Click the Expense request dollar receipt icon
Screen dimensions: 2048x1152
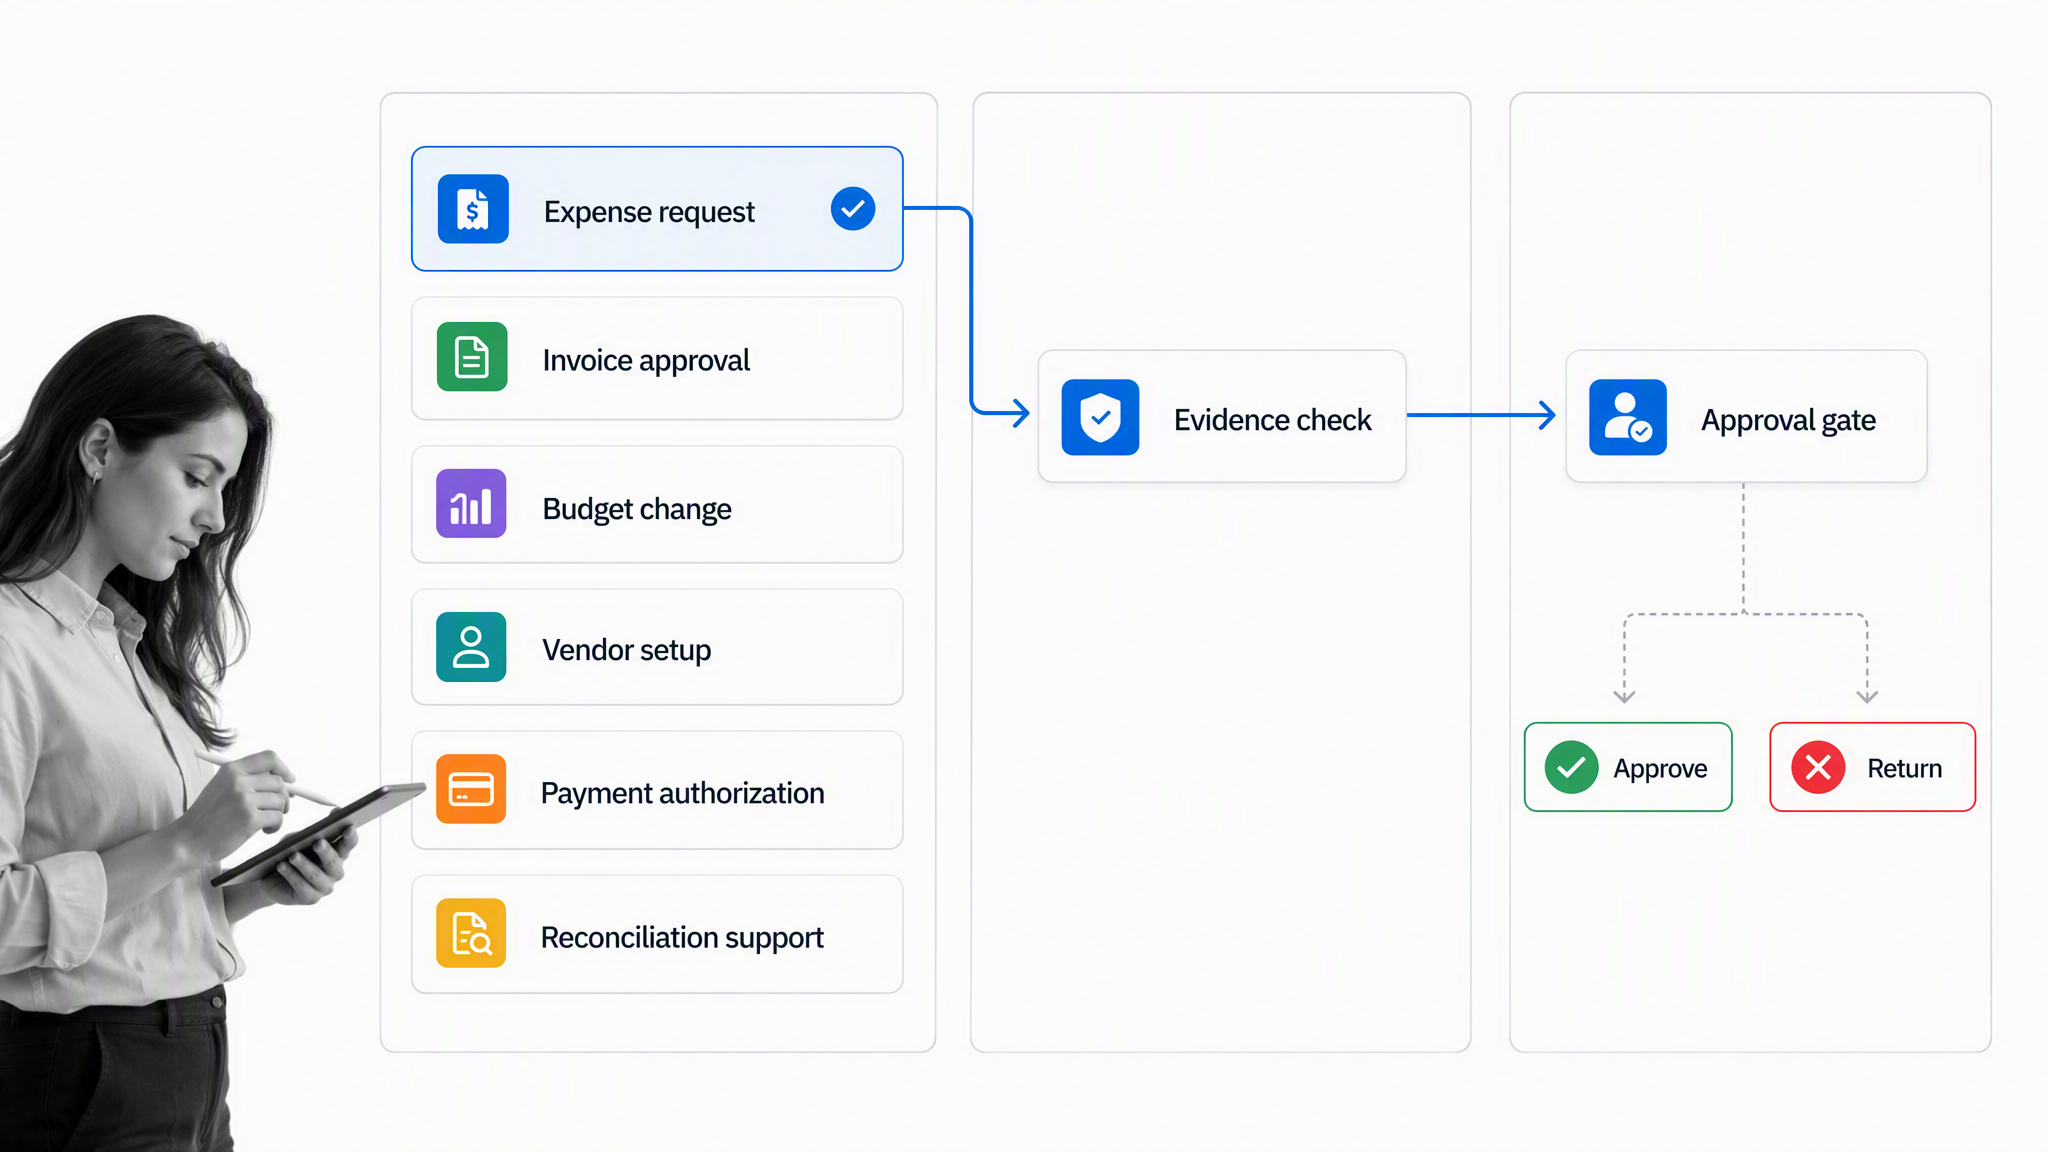point(473,209)
